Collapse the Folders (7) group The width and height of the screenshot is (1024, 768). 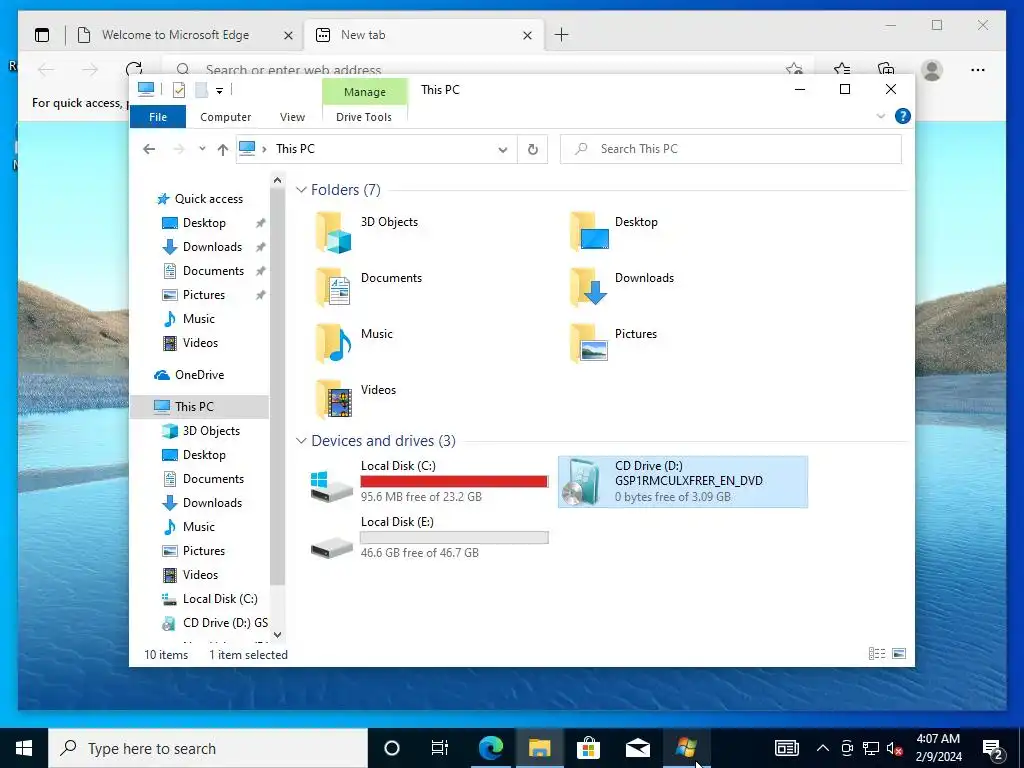pyautogui.click(x=301, y=190)
